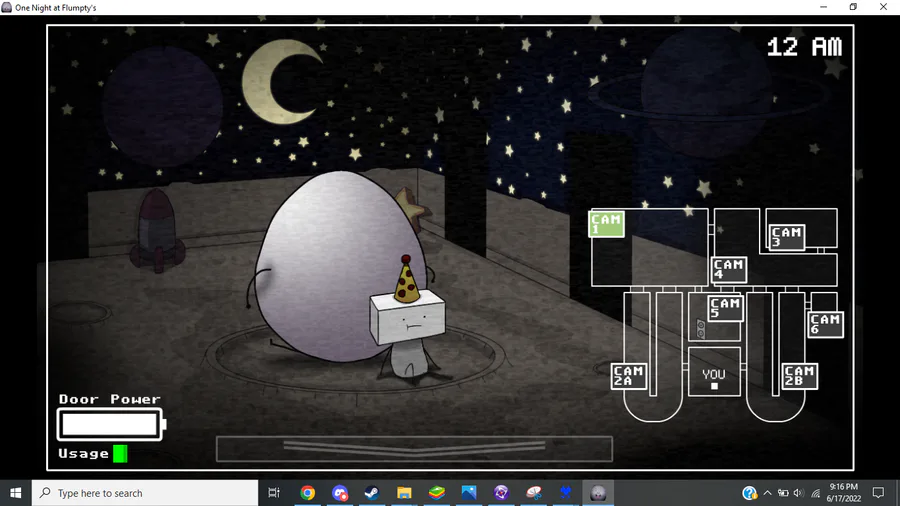Open Steam from the taskbar

[372, 493]
